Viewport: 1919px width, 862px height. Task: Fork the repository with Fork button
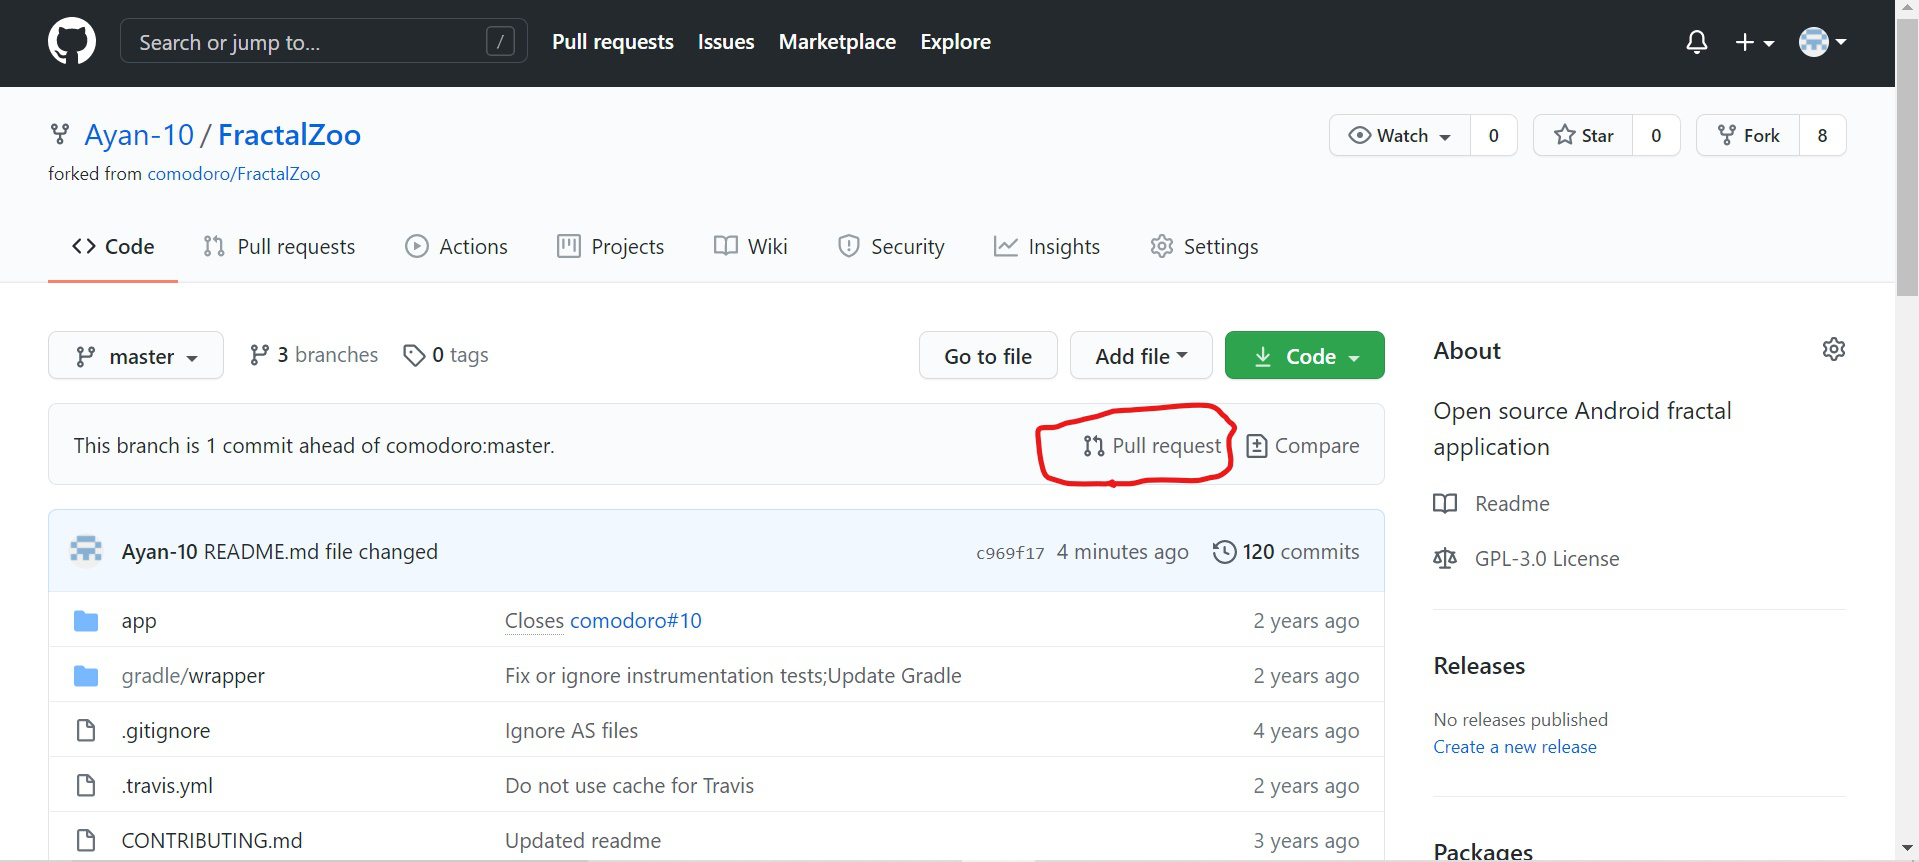[1748, 135]
